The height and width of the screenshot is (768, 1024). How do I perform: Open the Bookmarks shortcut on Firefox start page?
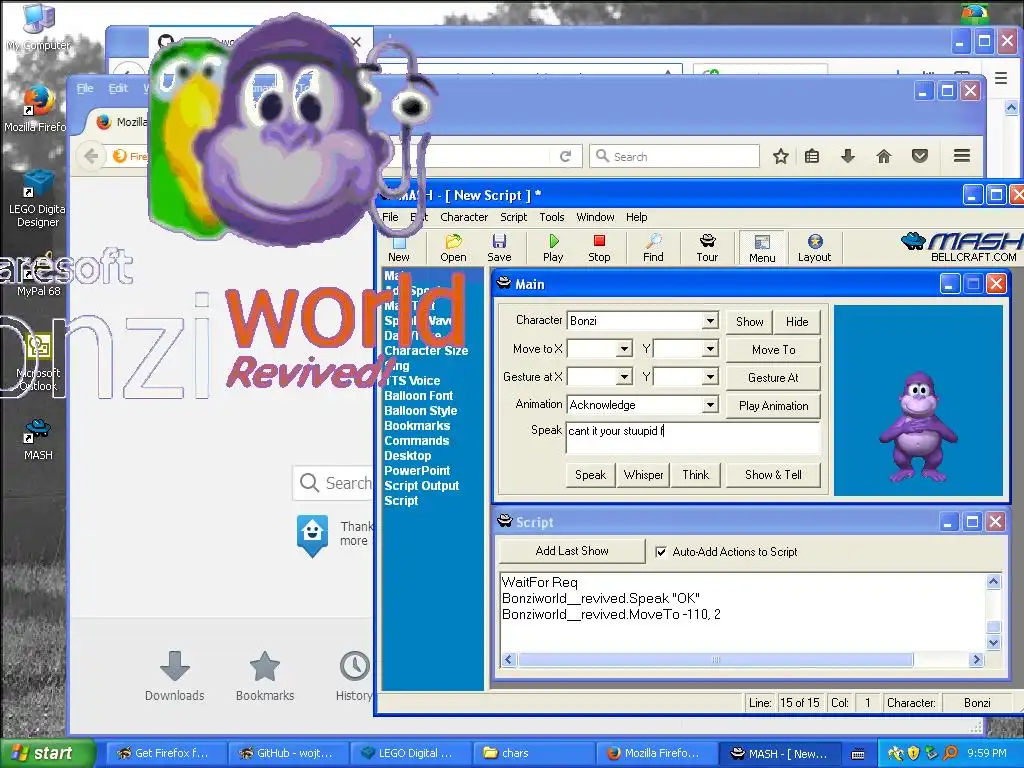pyautogui.click(x=264, y=676)
